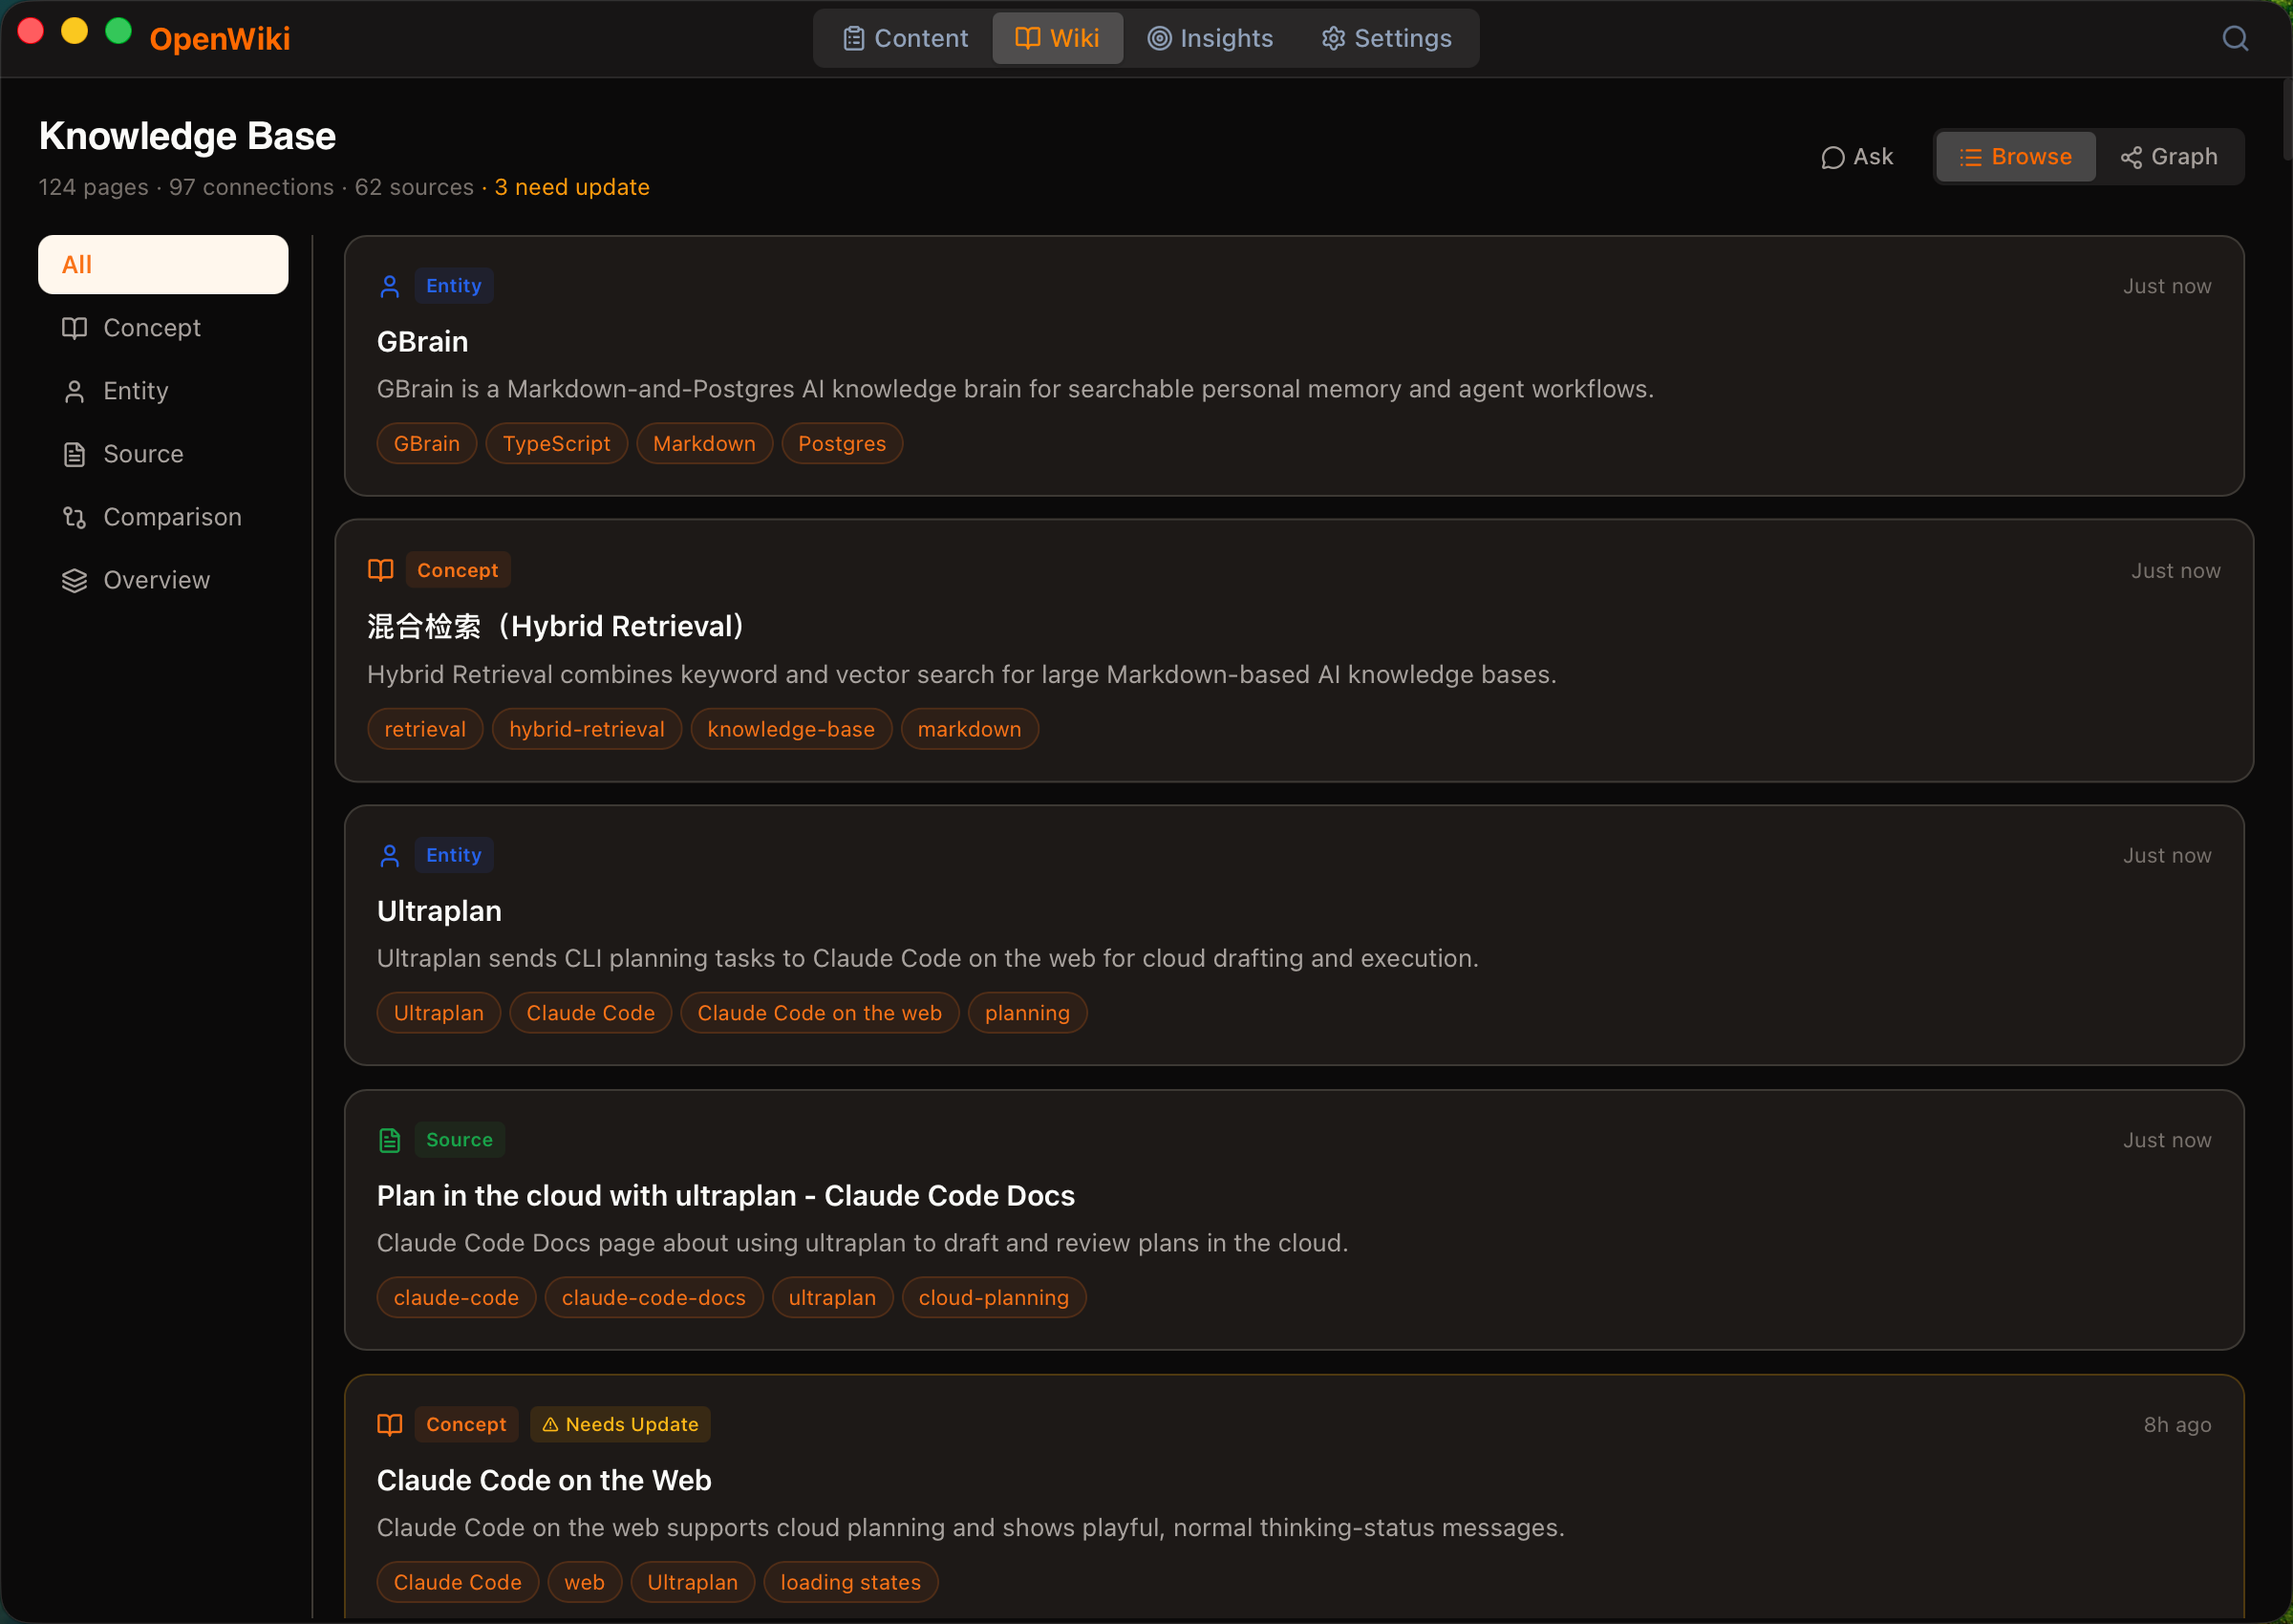The image size is (2293, 1624).
Task: Click the GBrain description text
Action: 1015,390
